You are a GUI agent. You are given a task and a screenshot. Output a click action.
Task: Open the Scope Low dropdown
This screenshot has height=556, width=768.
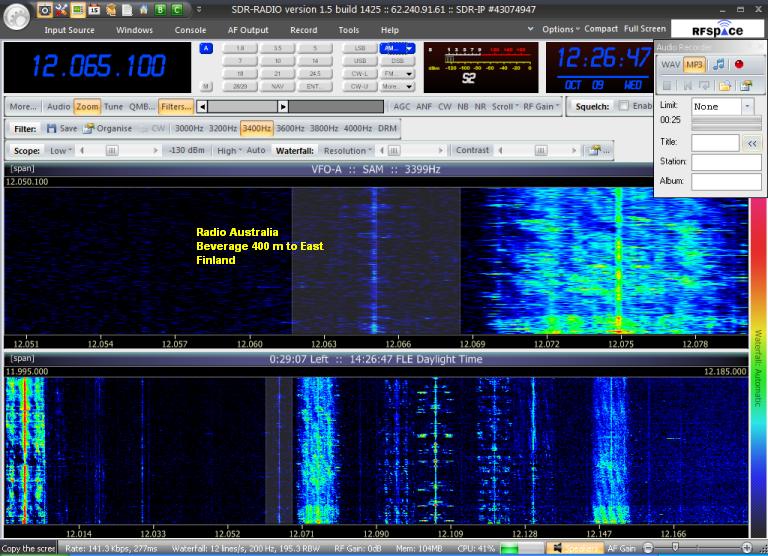pyautogui.click(x=61, y=151)
